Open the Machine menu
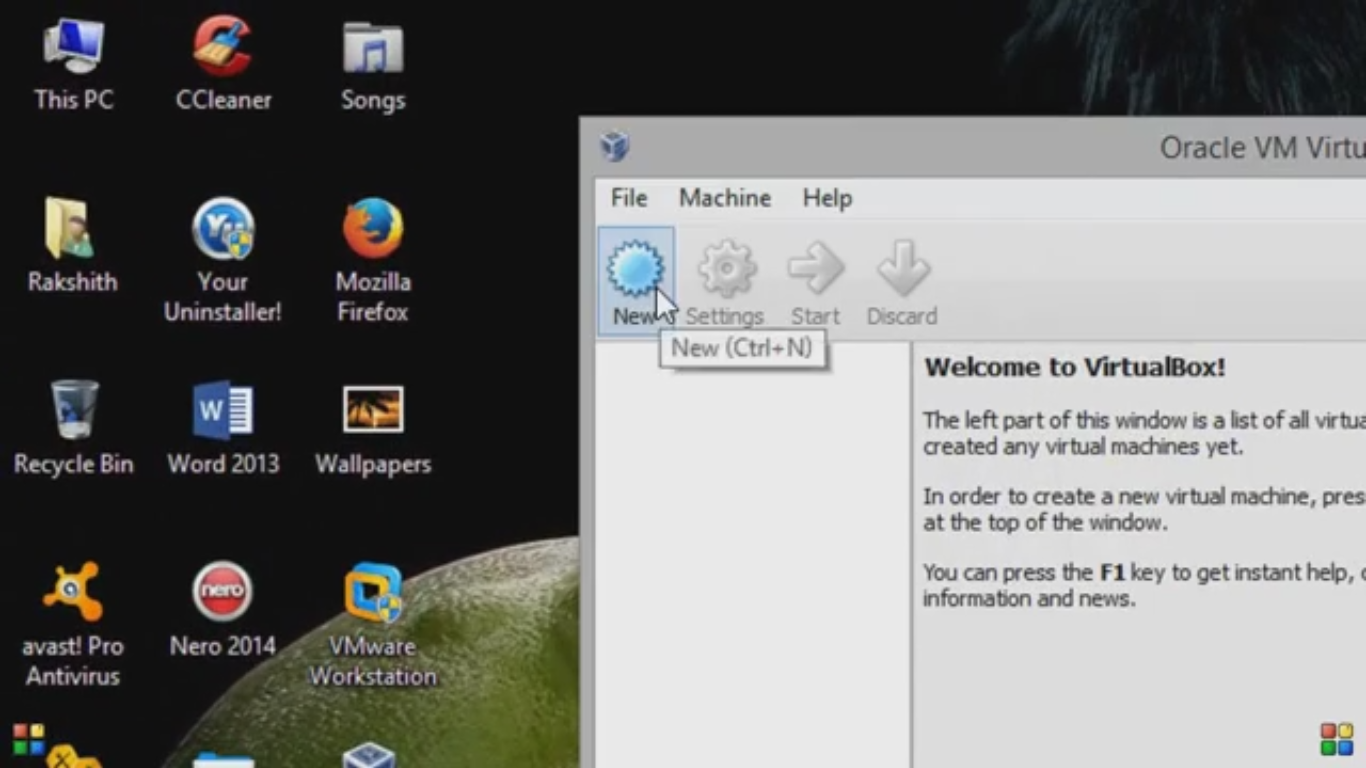1366x768 pixels. point(724,198)
